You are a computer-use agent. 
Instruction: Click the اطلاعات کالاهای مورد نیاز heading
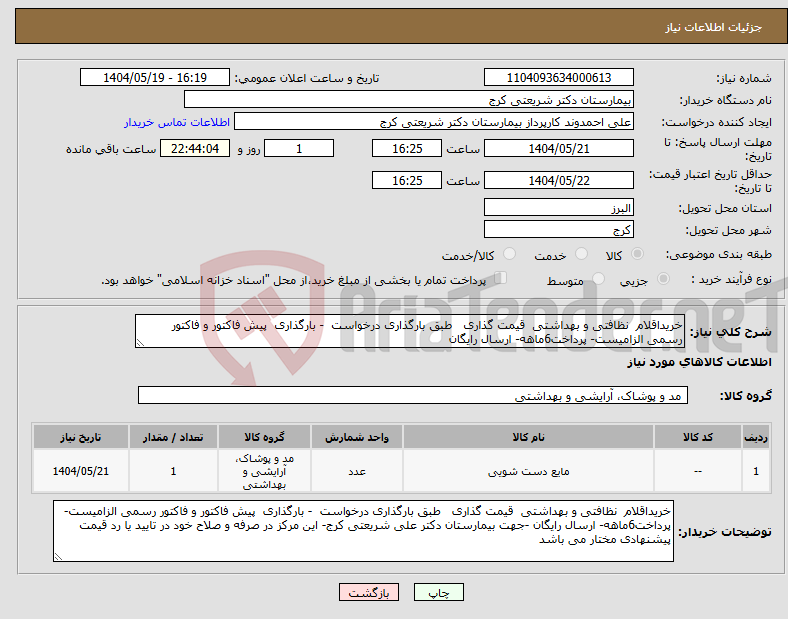coord(699,362)
